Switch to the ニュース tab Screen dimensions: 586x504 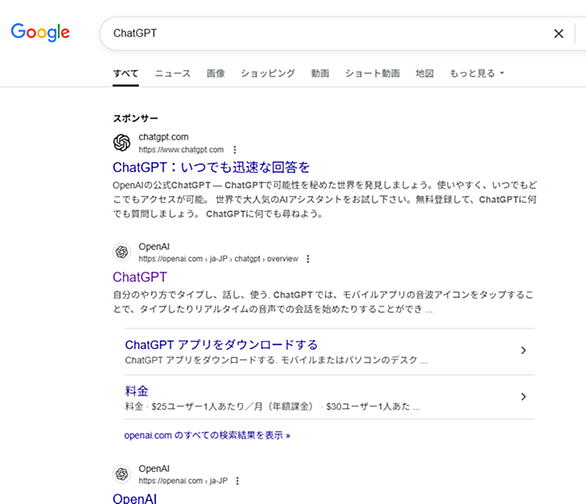point(173,73)
